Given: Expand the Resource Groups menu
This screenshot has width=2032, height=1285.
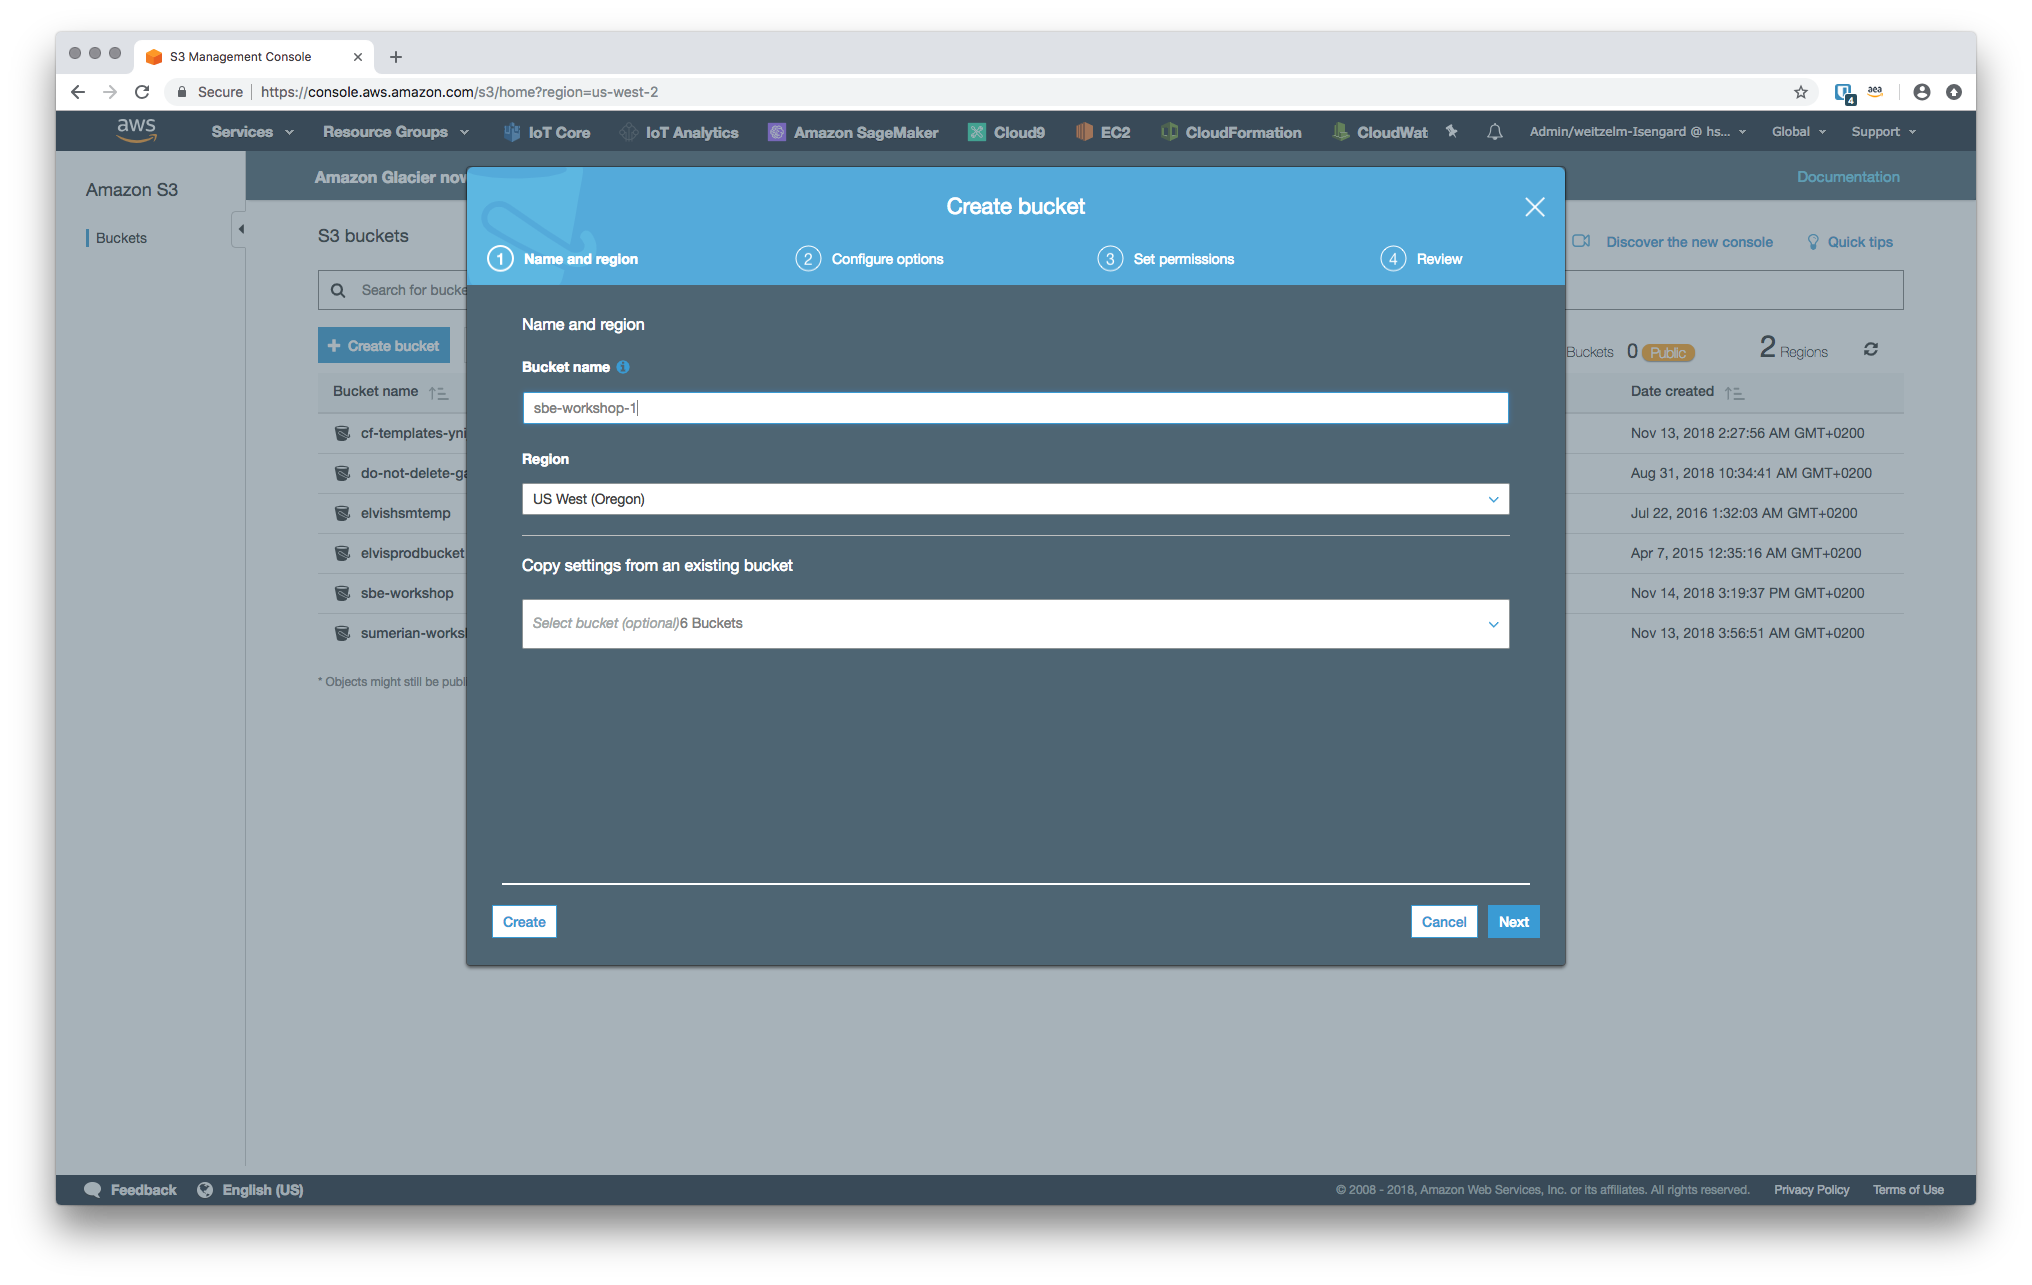Looking at the screenshot, I should [395, 132].
